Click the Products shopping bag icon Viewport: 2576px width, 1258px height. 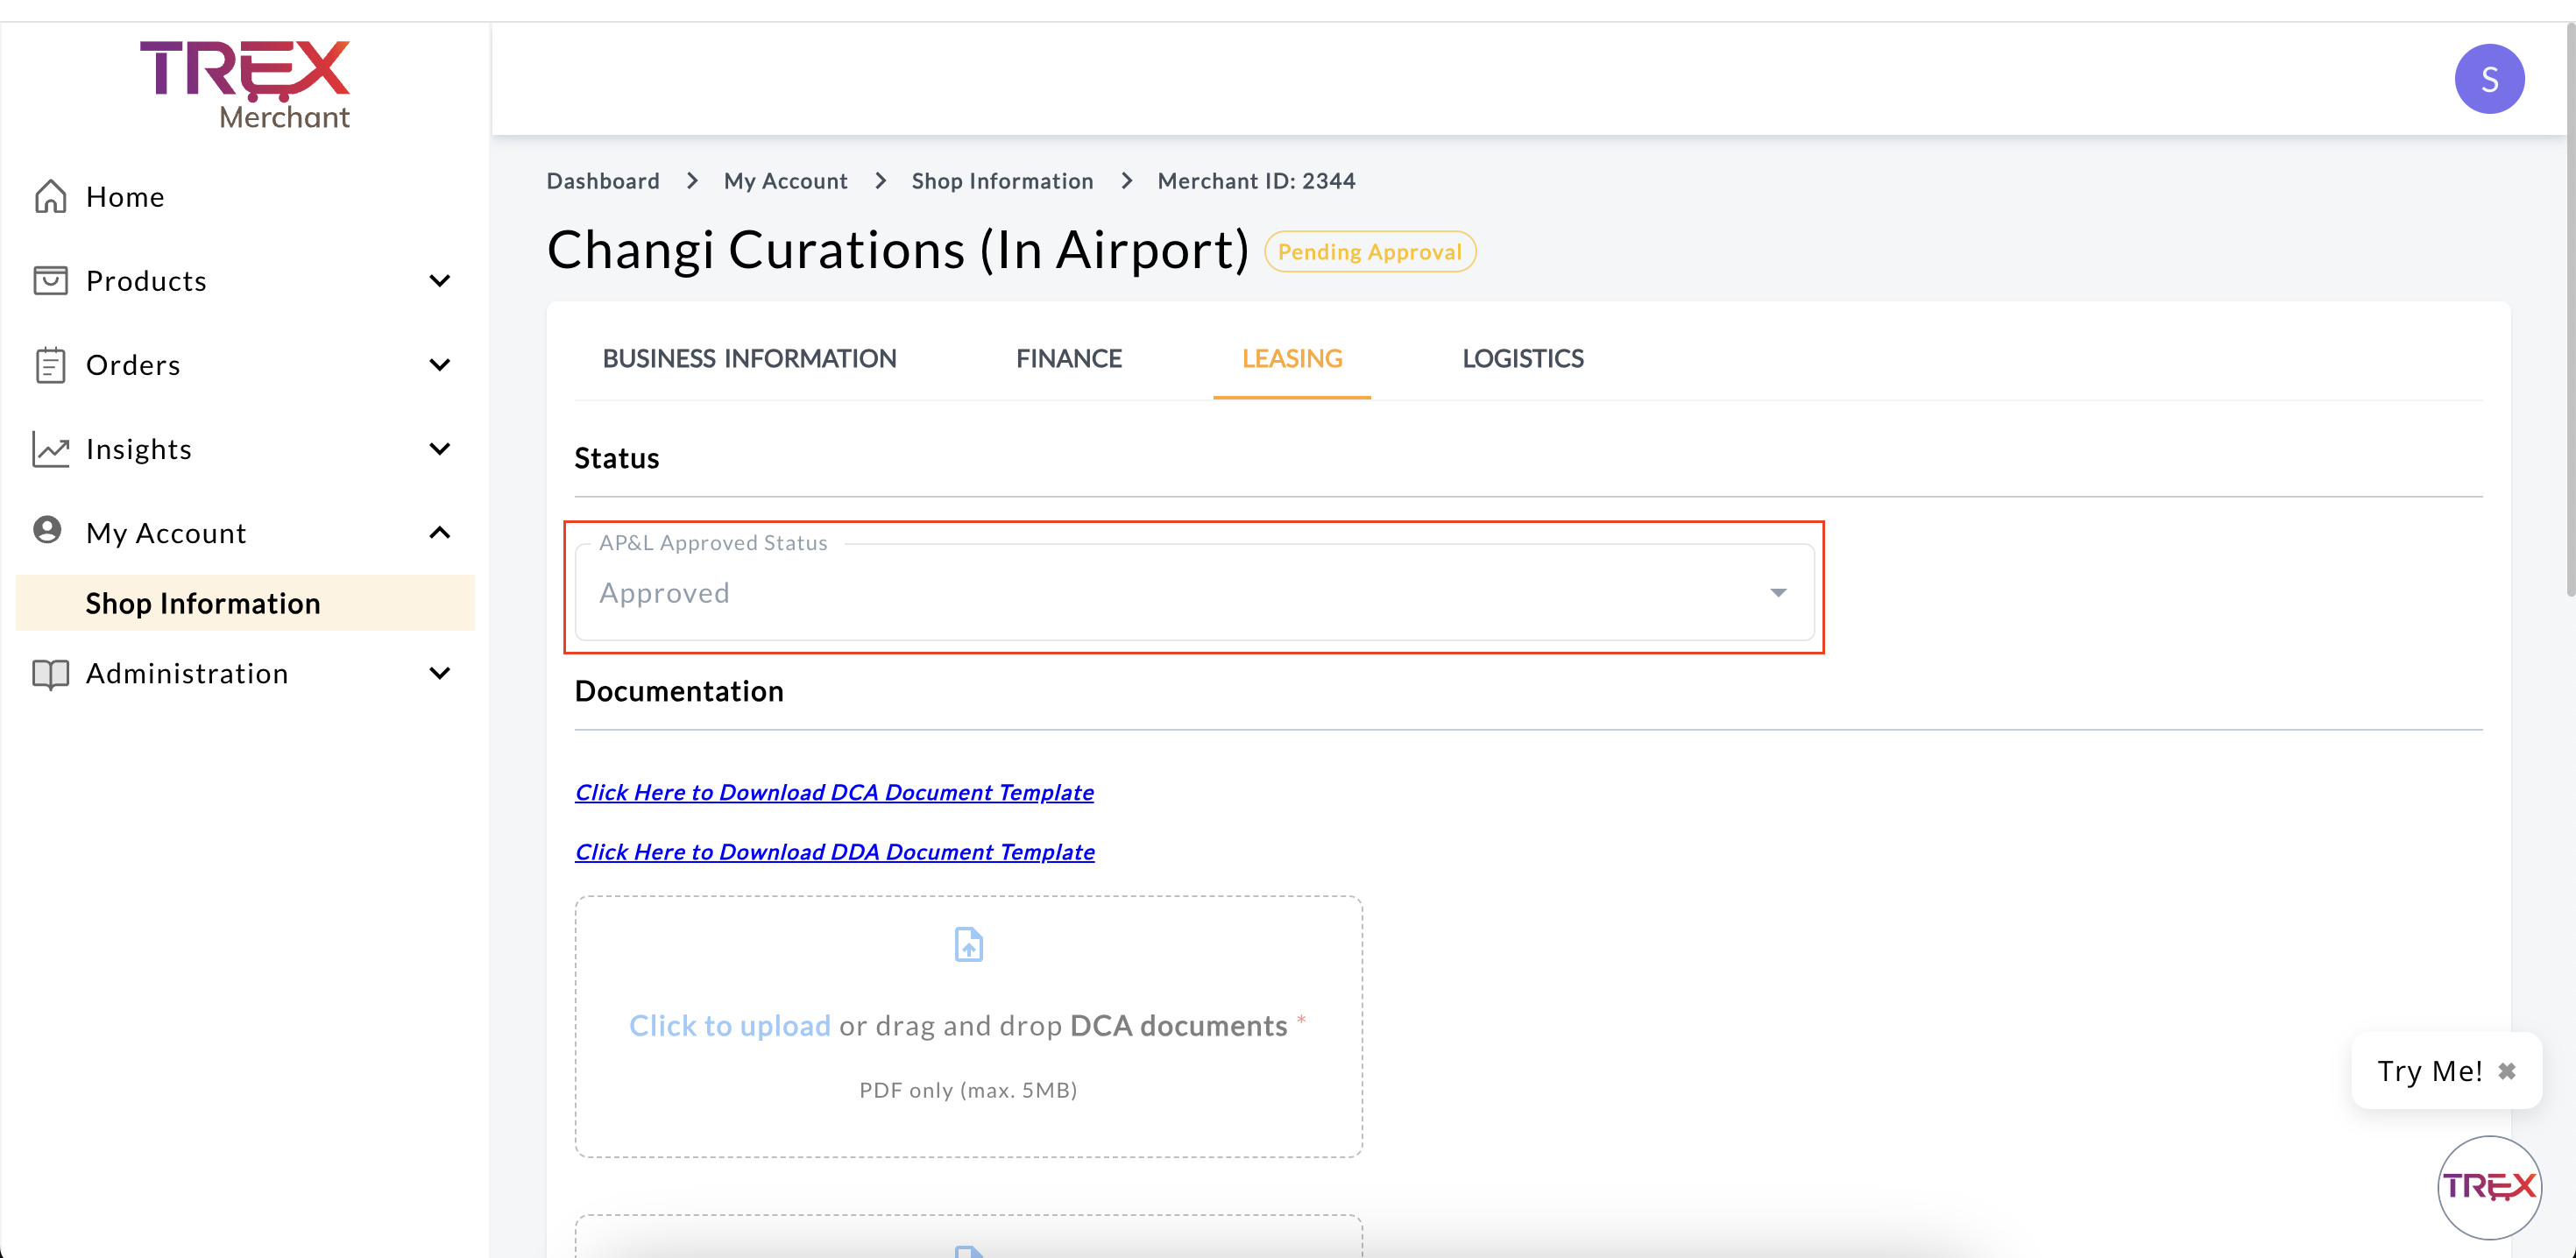pyautogui.click(x=50, y=281)
